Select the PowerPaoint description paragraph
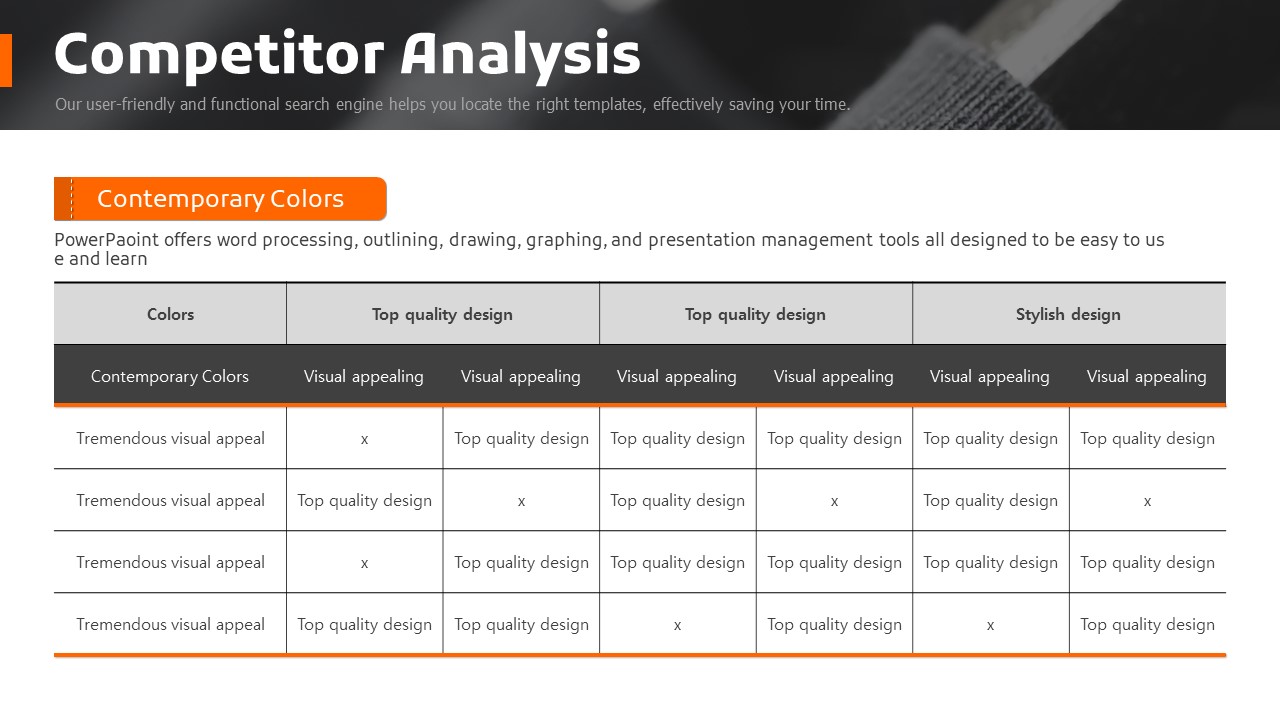The height and width of the screenshot is (720, 1280). click(608, 249)
